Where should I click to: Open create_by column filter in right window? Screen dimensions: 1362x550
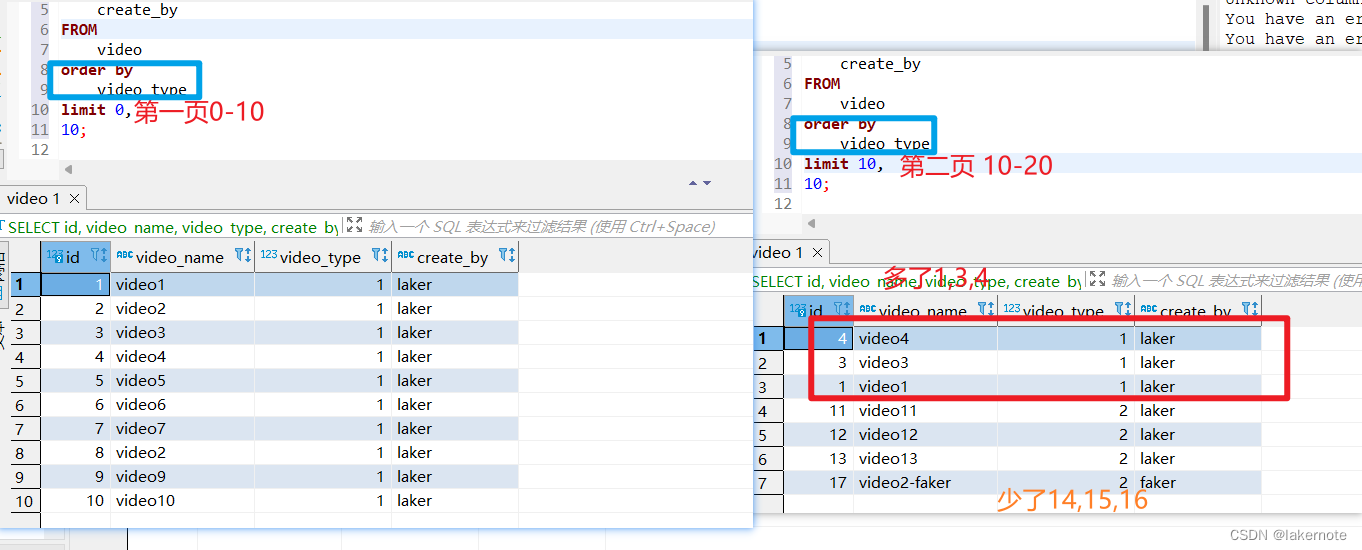(1249, 310)
